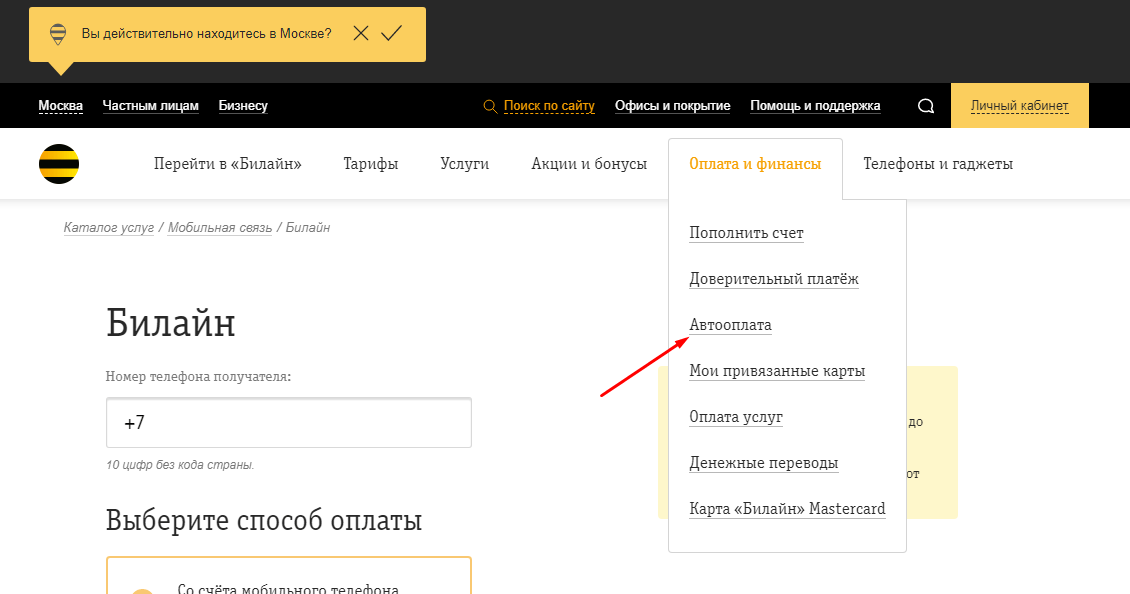Viewport: 1130px width, 594px height.
Task: Choose Доверительный платёж menu entry
Action: coord(774,279)
